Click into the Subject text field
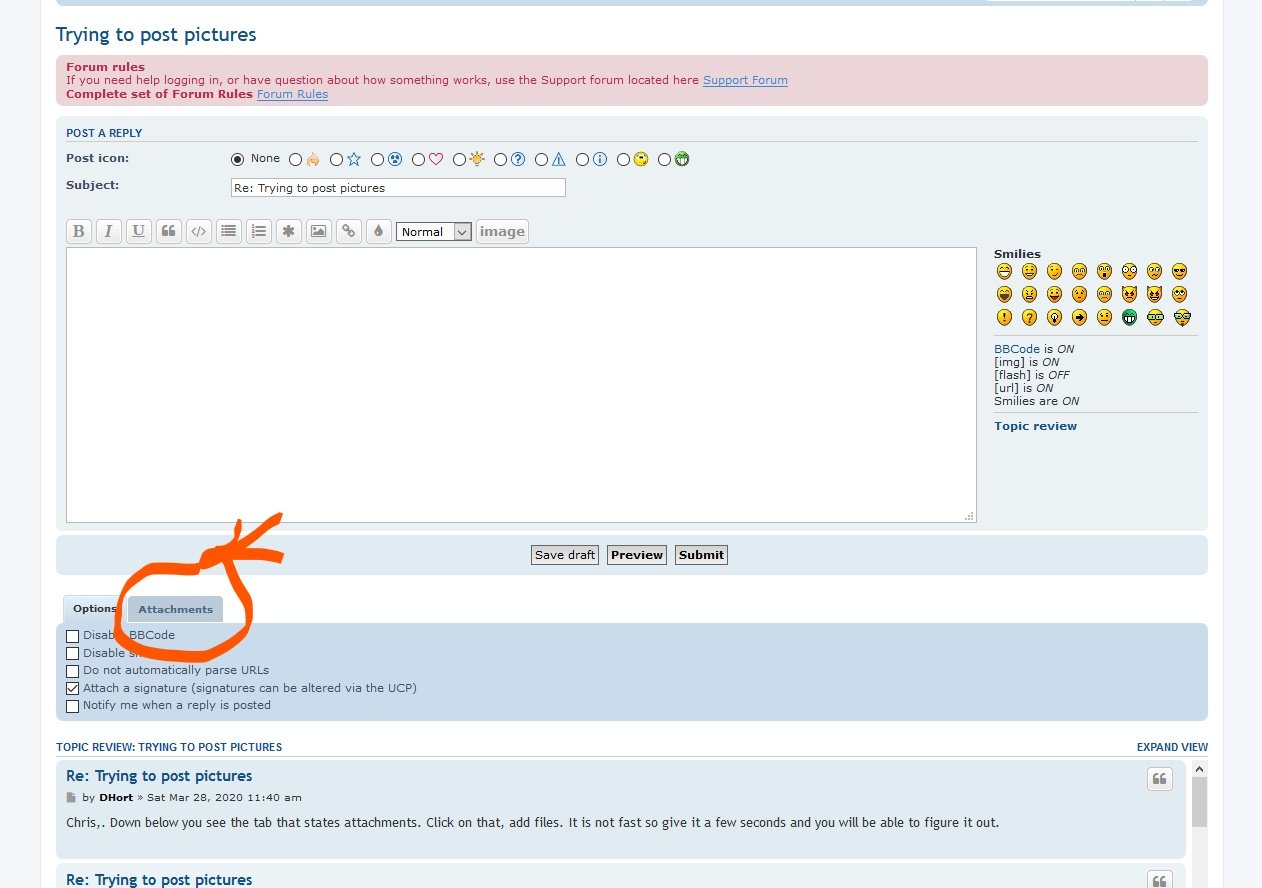Viewport: 1262px width, 888px height. point(398,188)
